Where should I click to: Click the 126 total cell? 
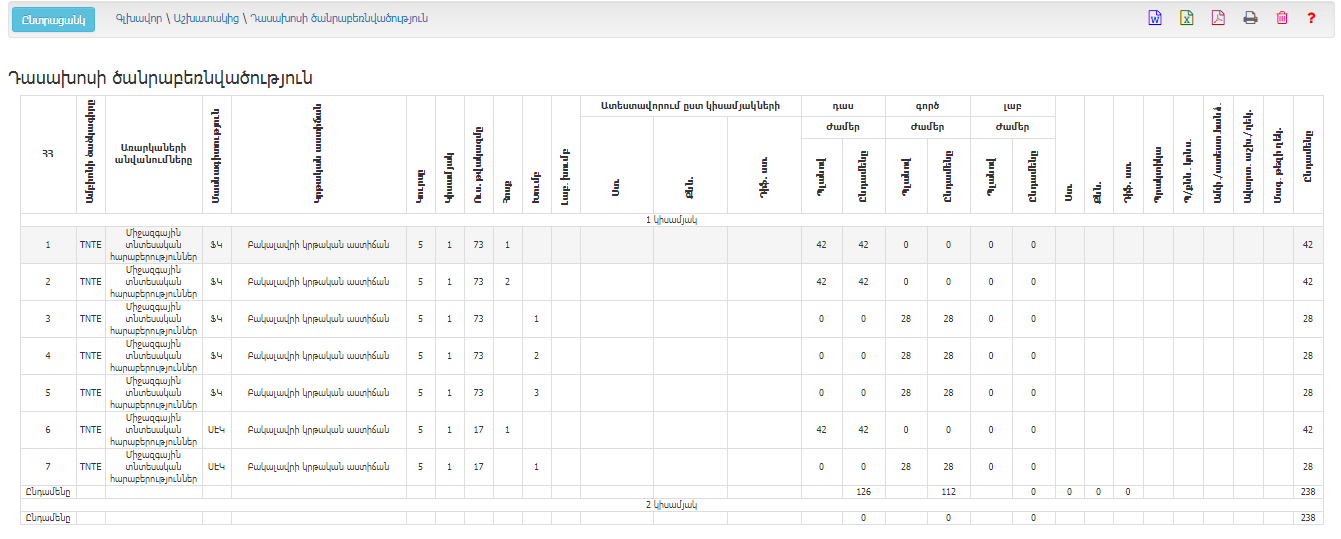coord(863,492)
